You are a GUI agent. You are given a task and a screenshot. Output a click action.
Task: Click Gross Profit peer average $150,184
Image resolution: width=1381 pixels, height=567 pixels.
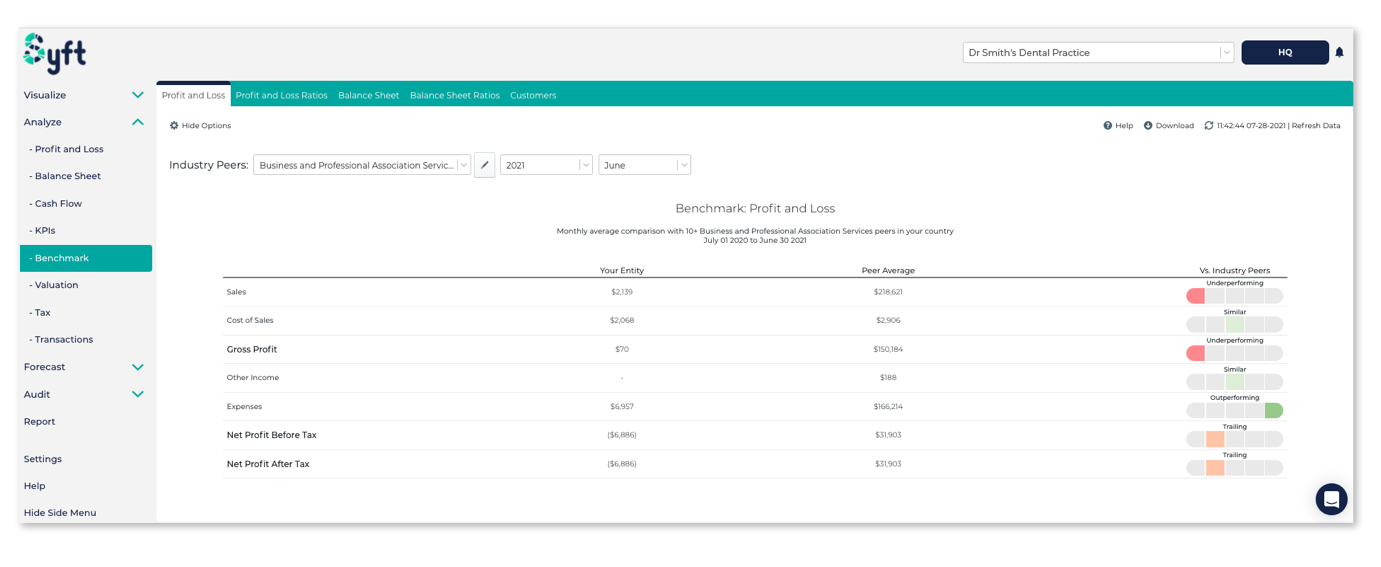888,349
